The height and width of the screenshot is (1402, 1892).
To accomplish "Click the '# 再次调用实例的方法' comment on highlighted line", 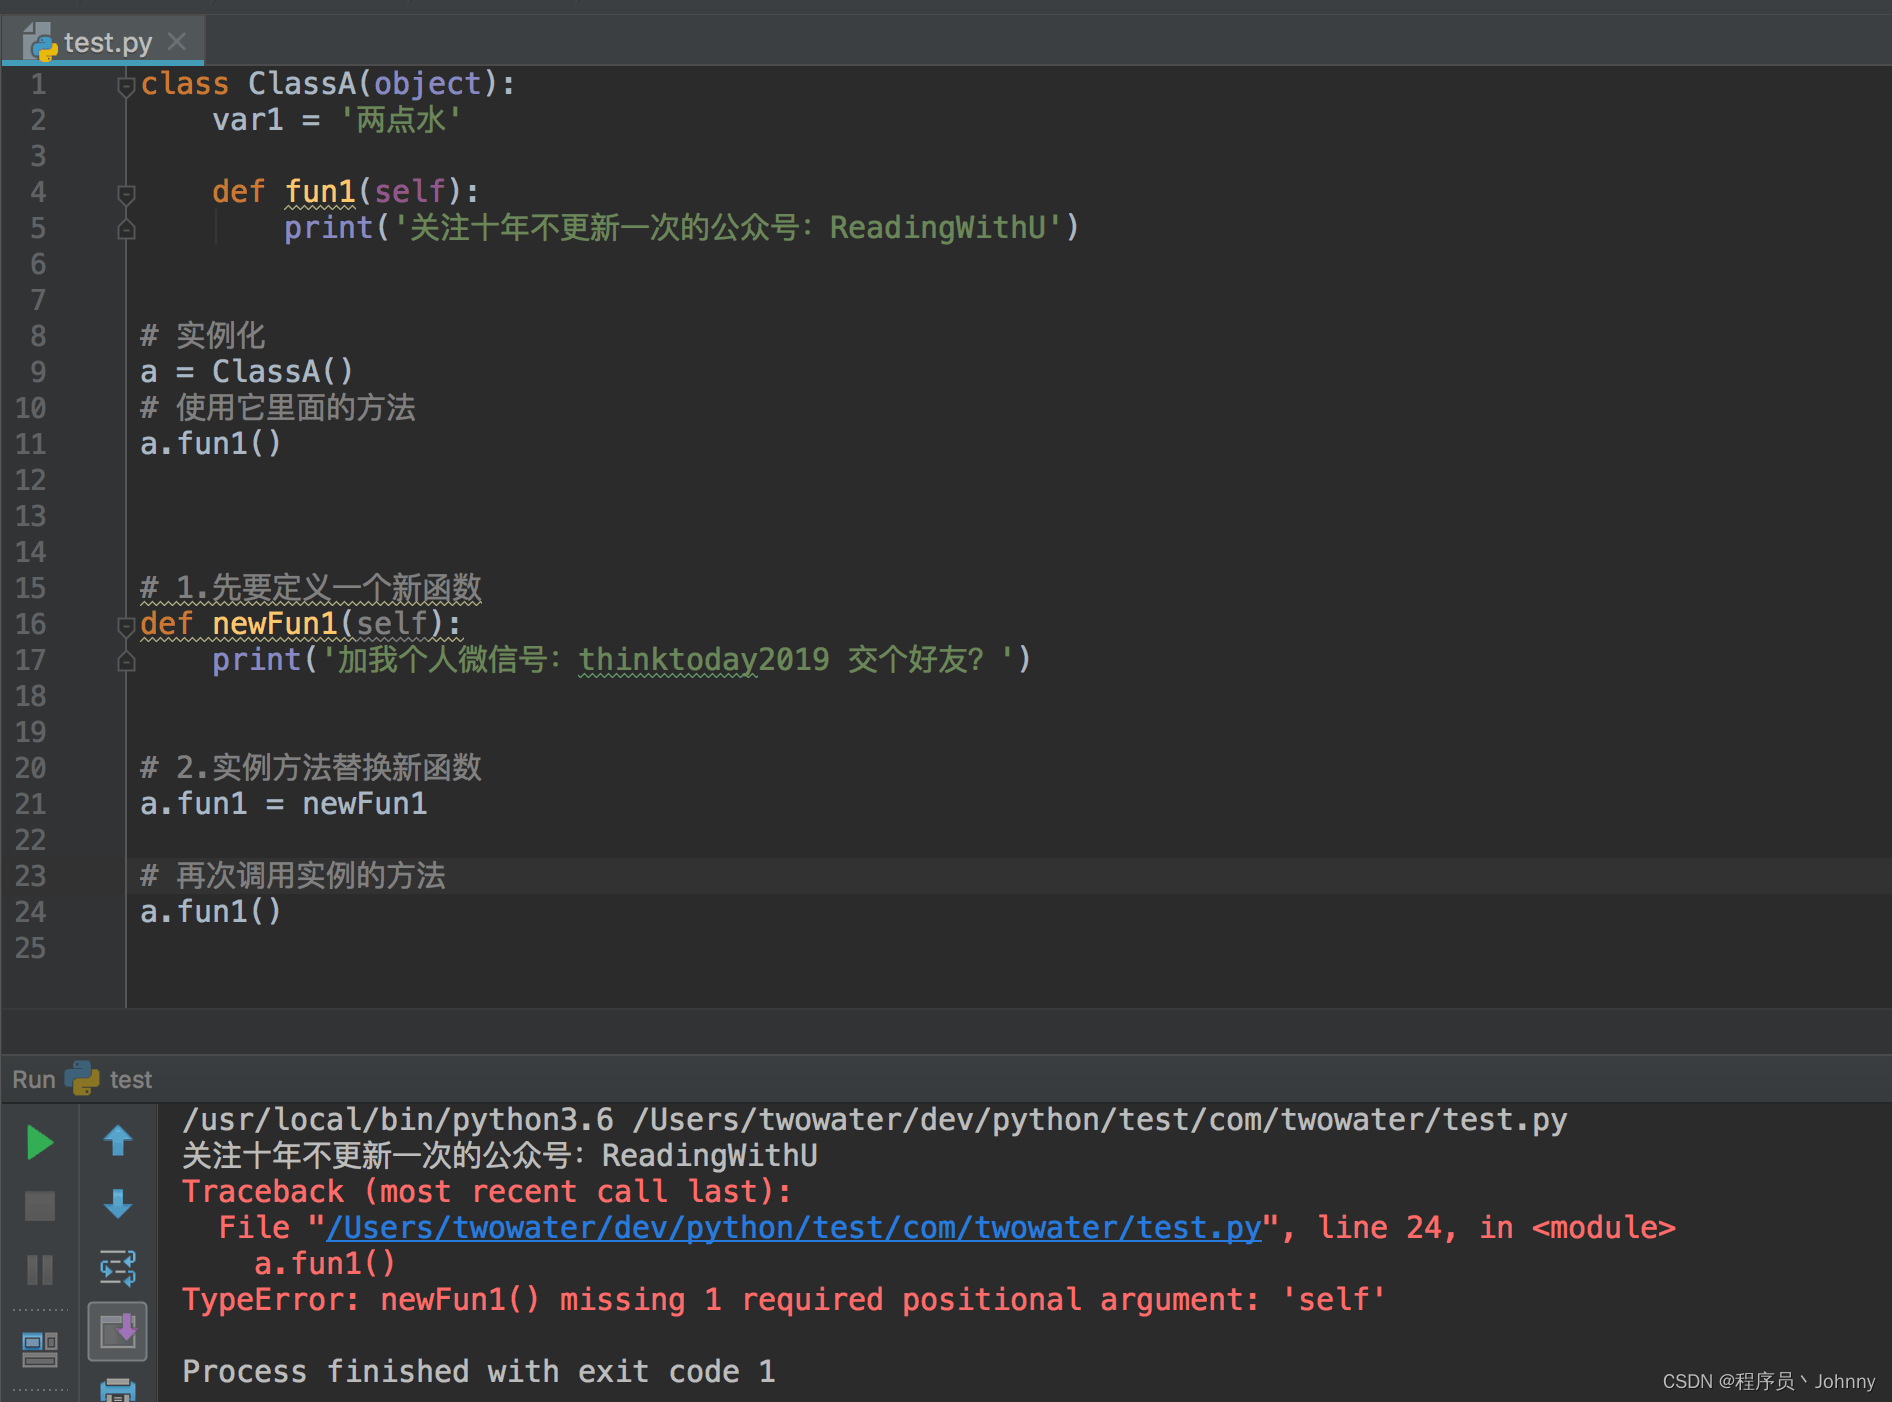I will pyautogui.click(x=293, y=876).
